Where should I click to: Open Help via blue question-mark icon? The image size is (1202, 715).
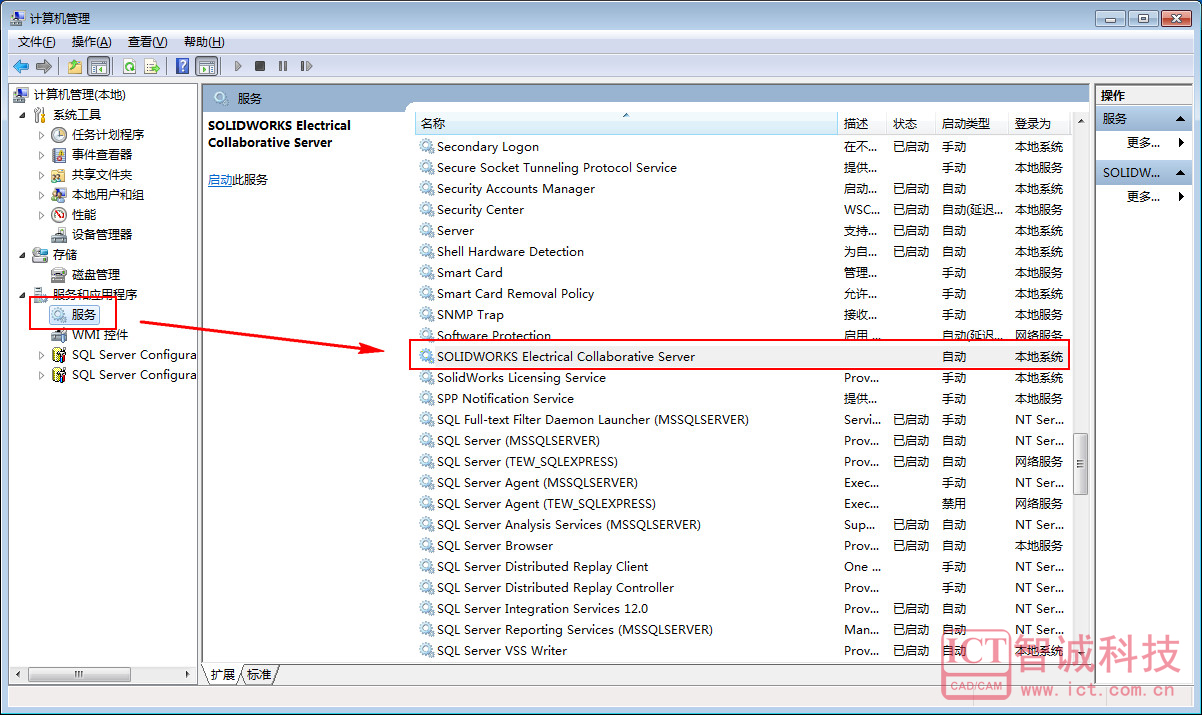point(183,66)
